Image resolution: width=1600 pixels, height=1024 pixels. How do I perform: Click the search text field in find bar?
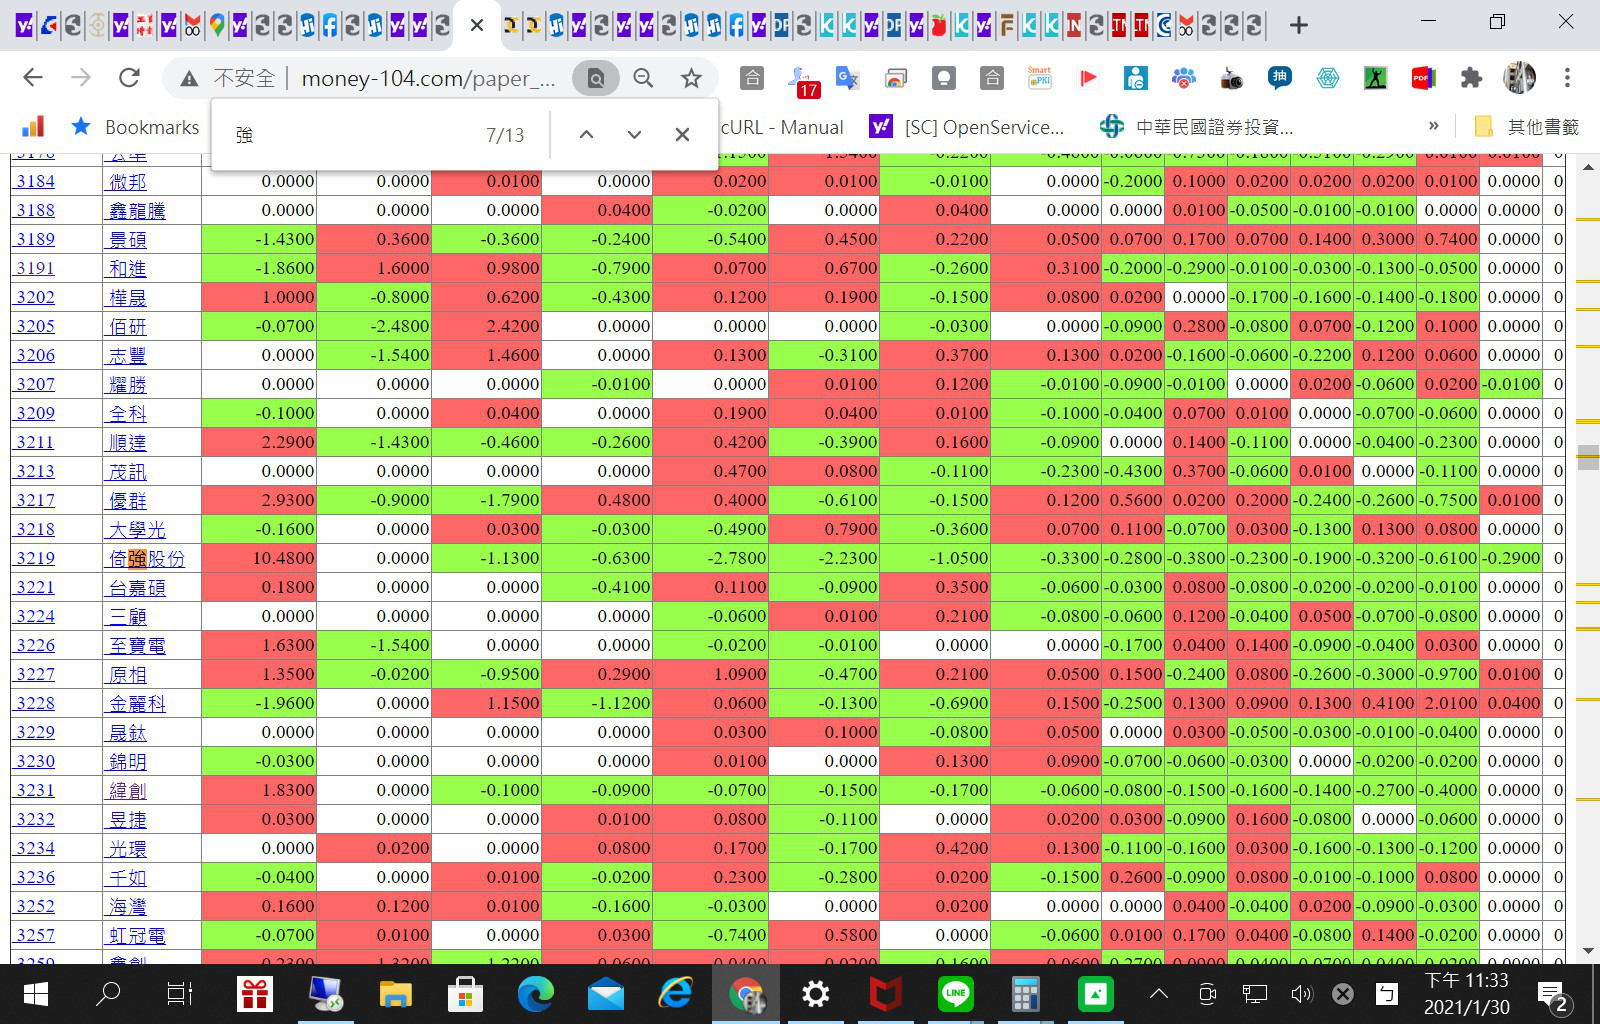(x=350, y=135)
